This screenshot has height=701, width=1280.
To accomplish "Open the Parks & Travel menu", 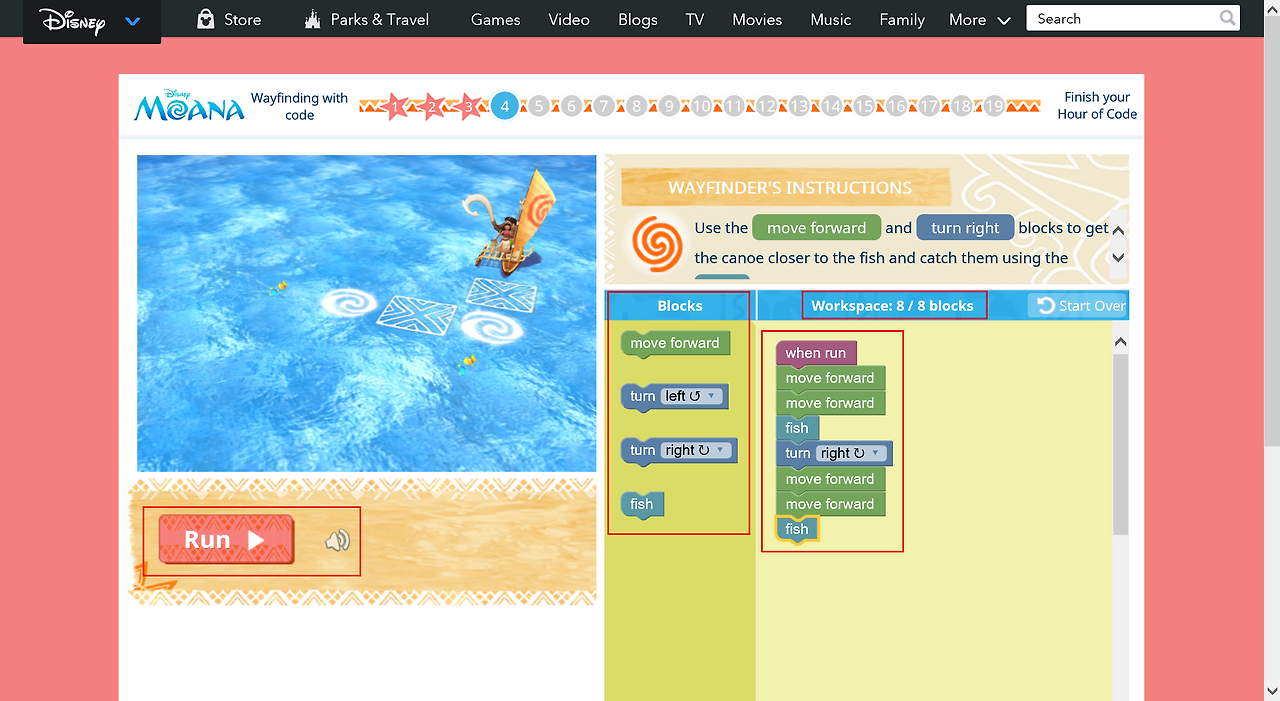I will (366, 19).
